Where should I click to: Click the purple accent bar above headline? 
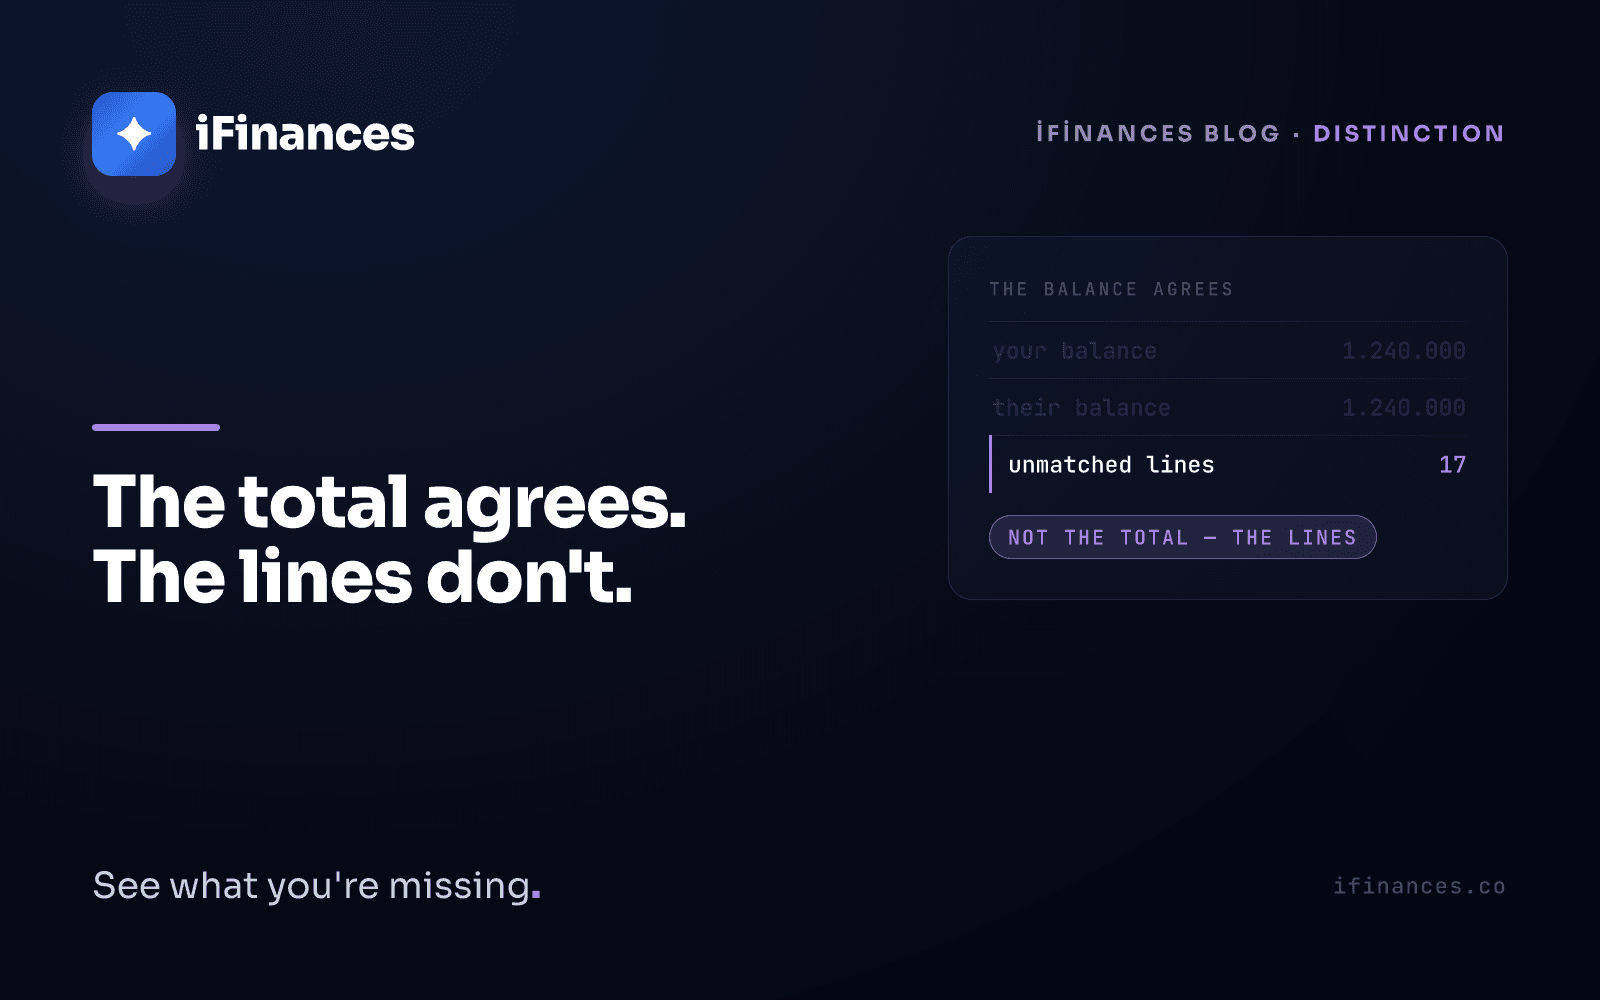pos(156,427)
